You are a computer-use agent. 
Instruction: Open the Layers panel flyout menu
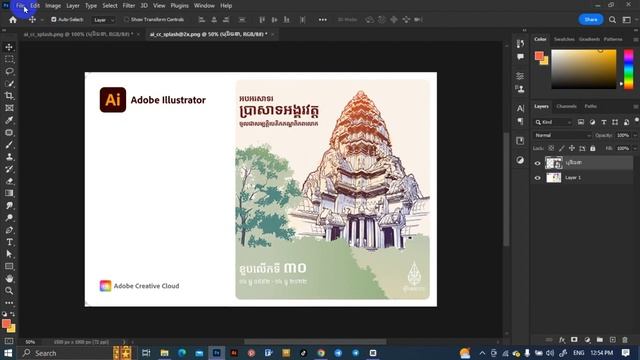click(x=636, y=106)
